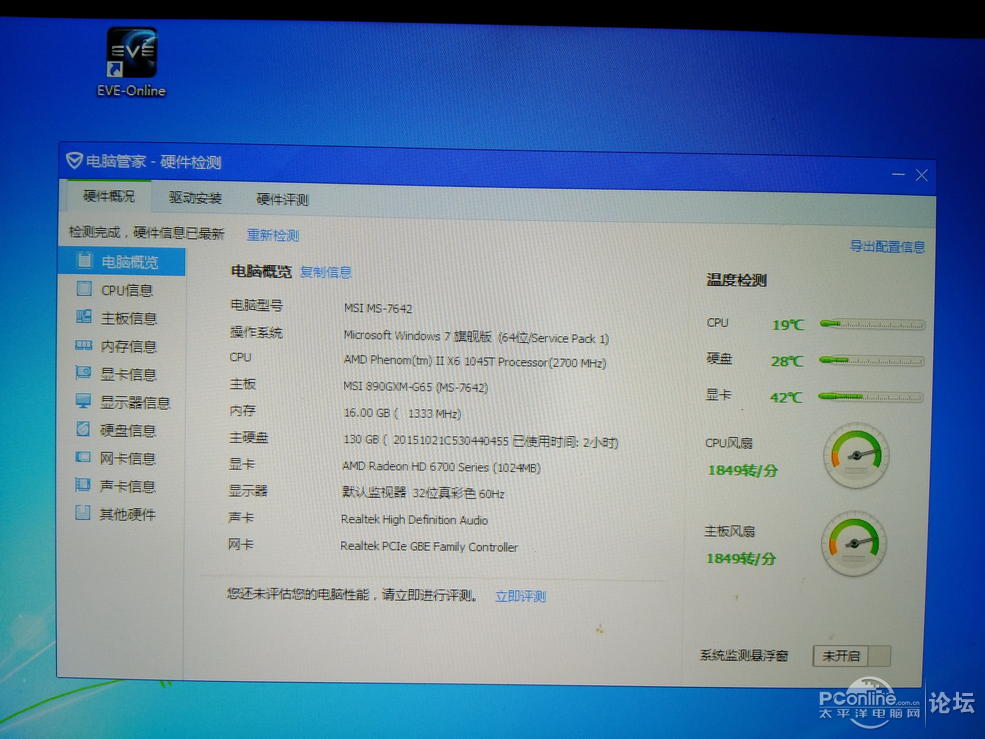The height and width of the screenshot is (739, 985).
Task: Minimize the 硬件检测 window
Action: pos(898,174)
